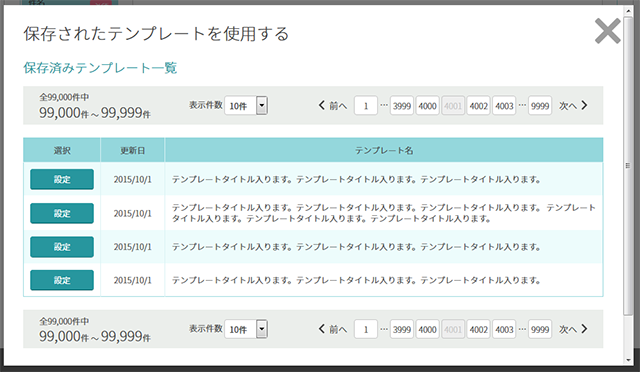
Task: Go to previous page via top 前へ
Action: point(333,106)
